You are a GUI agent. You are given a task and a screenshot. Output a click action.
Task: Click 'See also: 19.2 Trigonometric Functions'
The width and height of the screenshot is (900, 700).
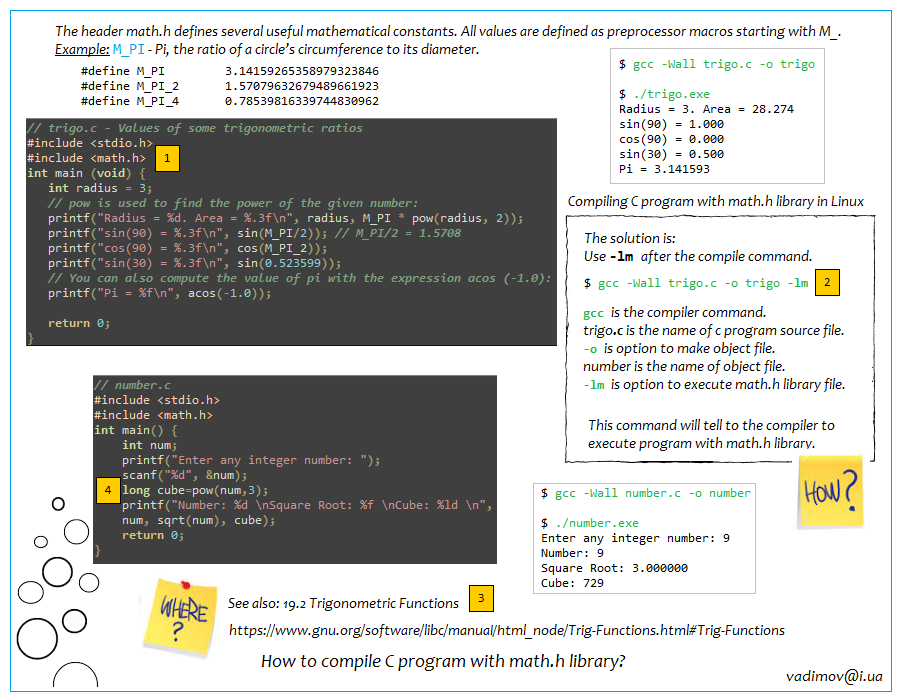343,603
